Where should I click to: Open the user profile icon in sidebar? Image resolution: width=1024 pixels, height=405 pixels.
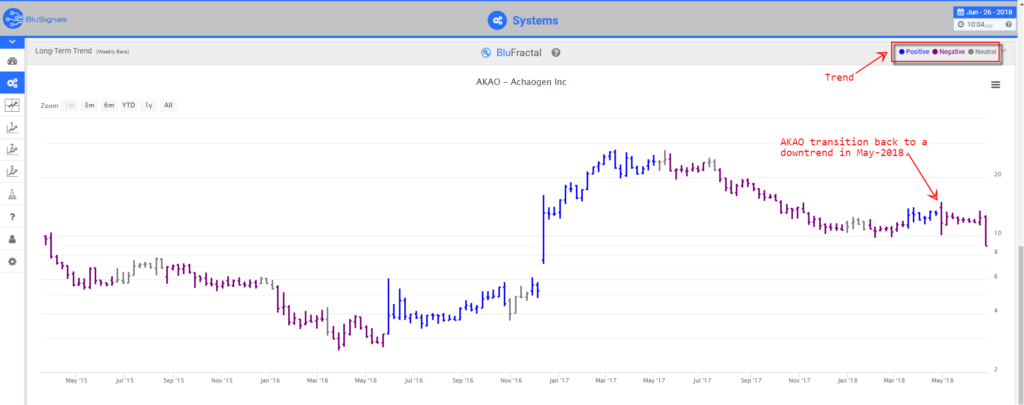click(x=12, y=239)
